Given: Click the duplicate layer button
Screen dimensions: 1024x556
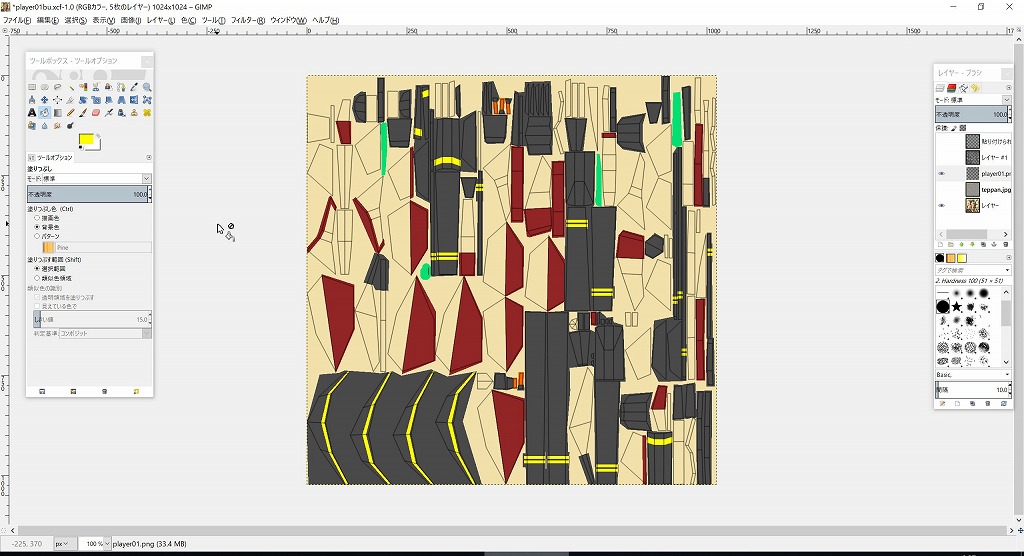Looking at the screenshot, I should click(984, 244).
